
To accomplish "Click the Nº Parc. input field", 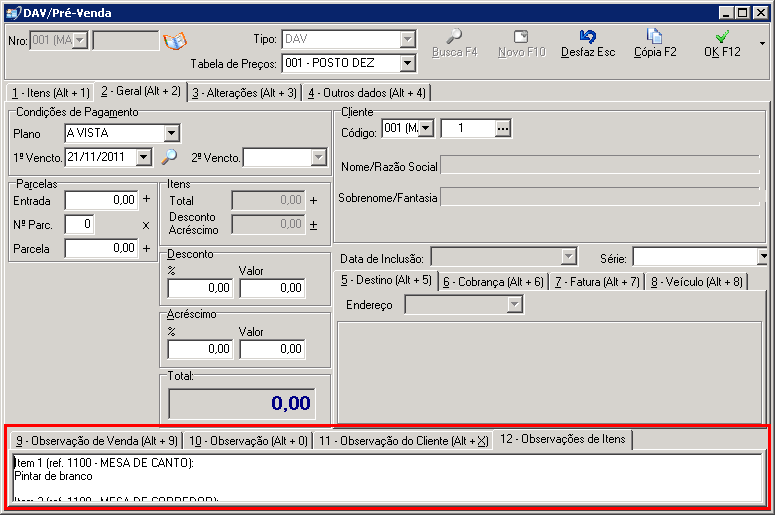I will (80, 224).
